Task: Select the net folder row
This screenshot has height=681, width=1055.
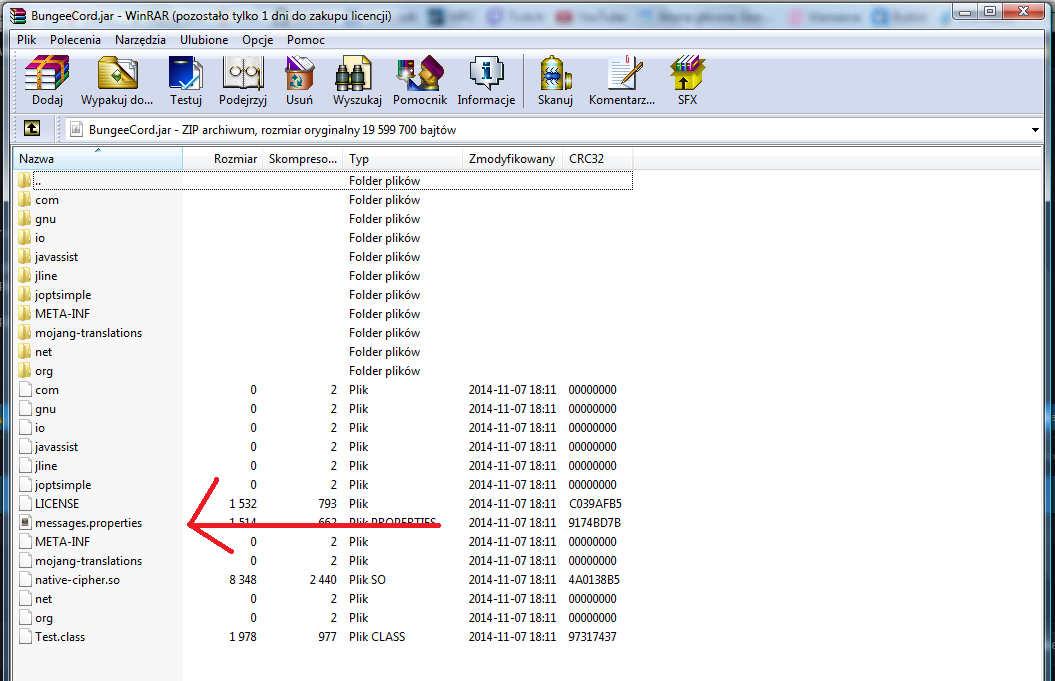Action: click(323, 352)
